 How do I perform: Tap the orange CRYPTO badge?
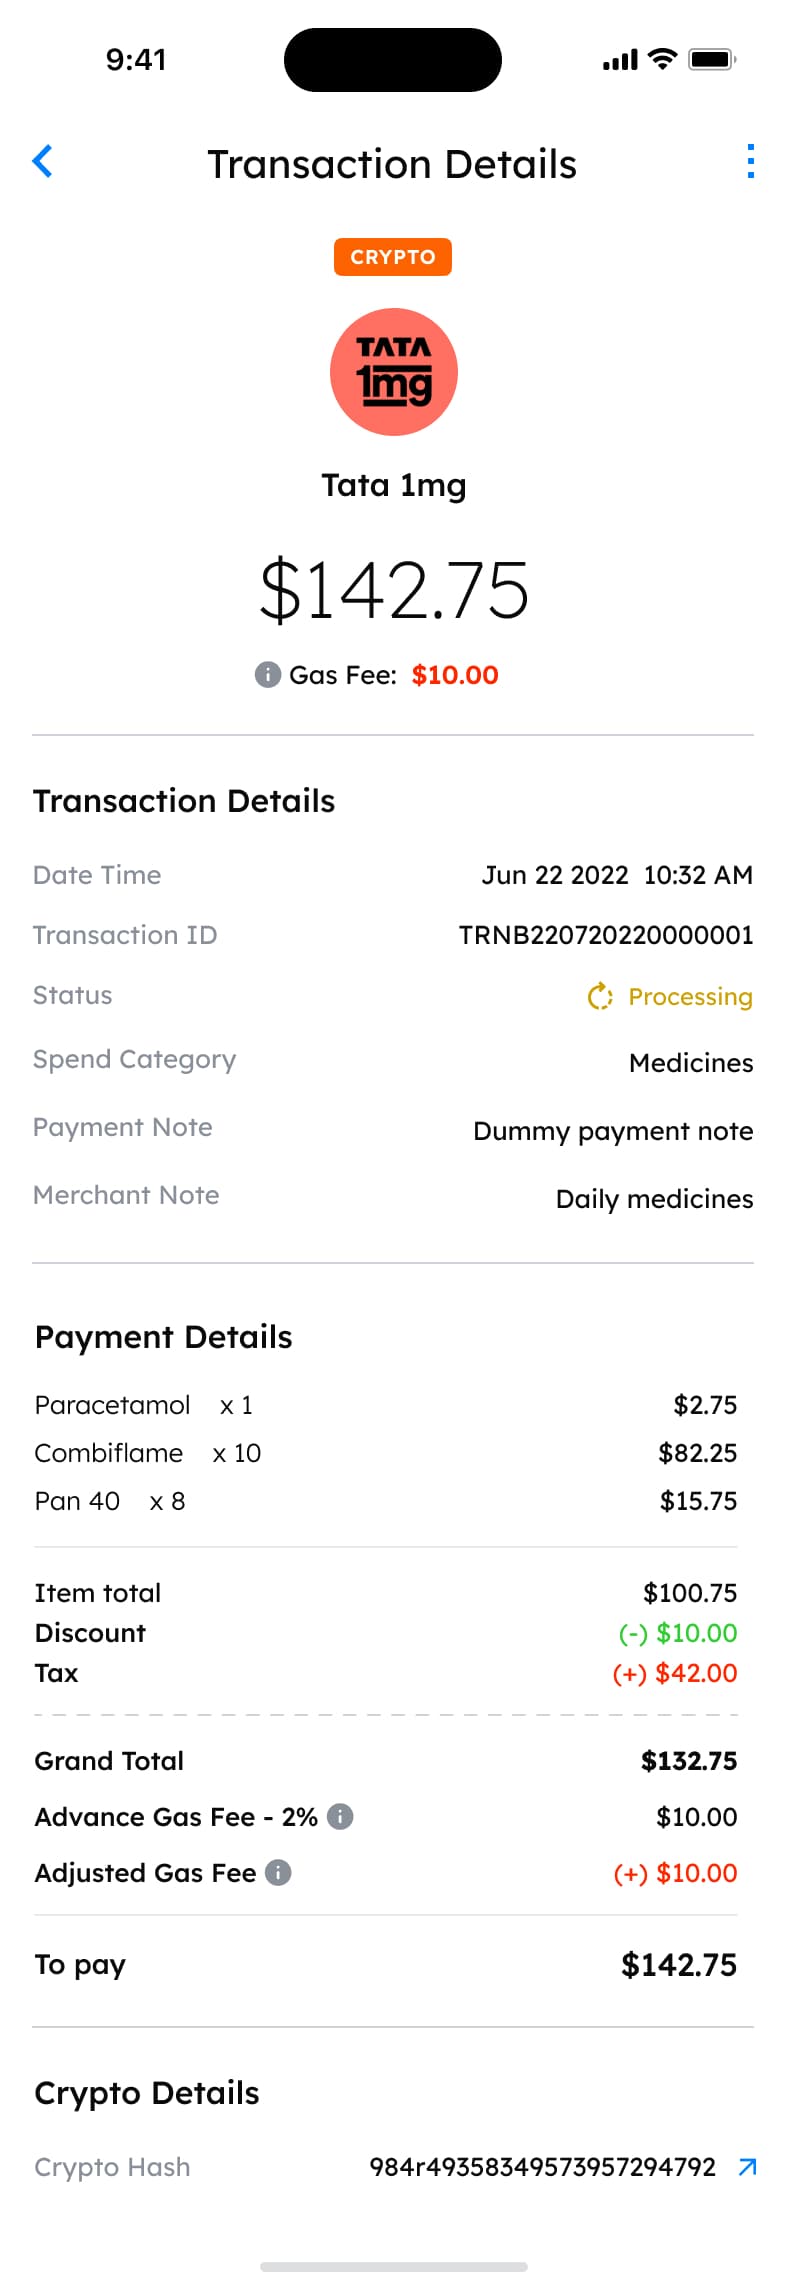(393, 257)
